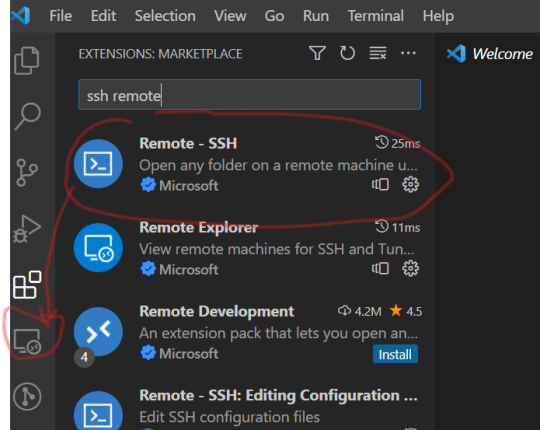Open the Views and More Actions menu
The width and height of the screenshot is (540, 430).
pos(408,53)
